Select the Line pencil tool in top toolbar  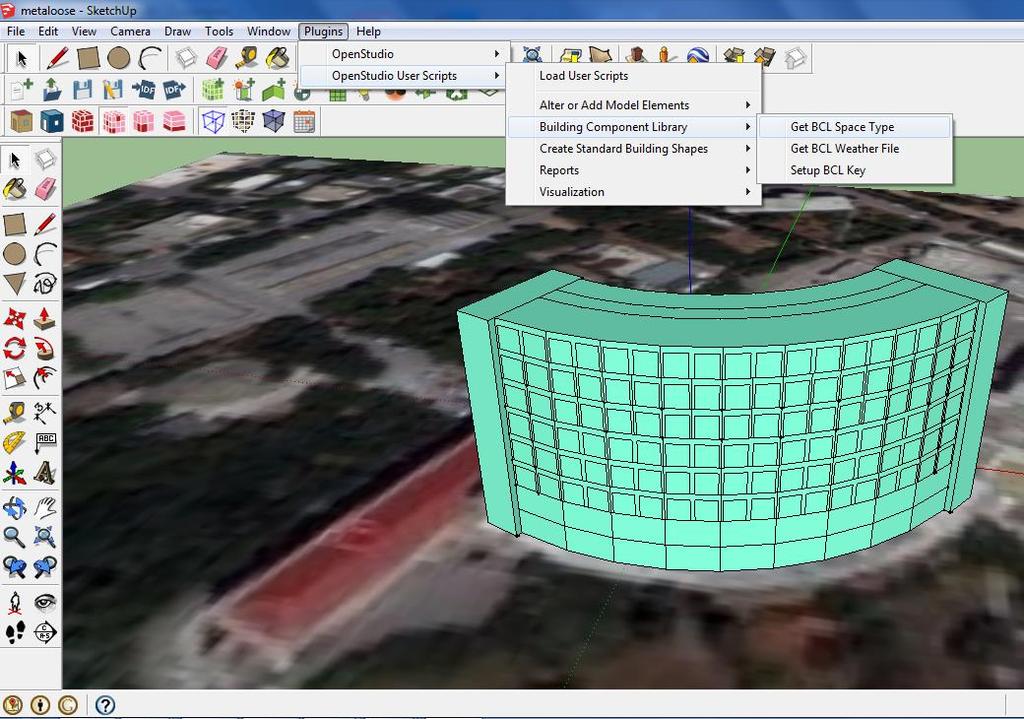(57, 57)
